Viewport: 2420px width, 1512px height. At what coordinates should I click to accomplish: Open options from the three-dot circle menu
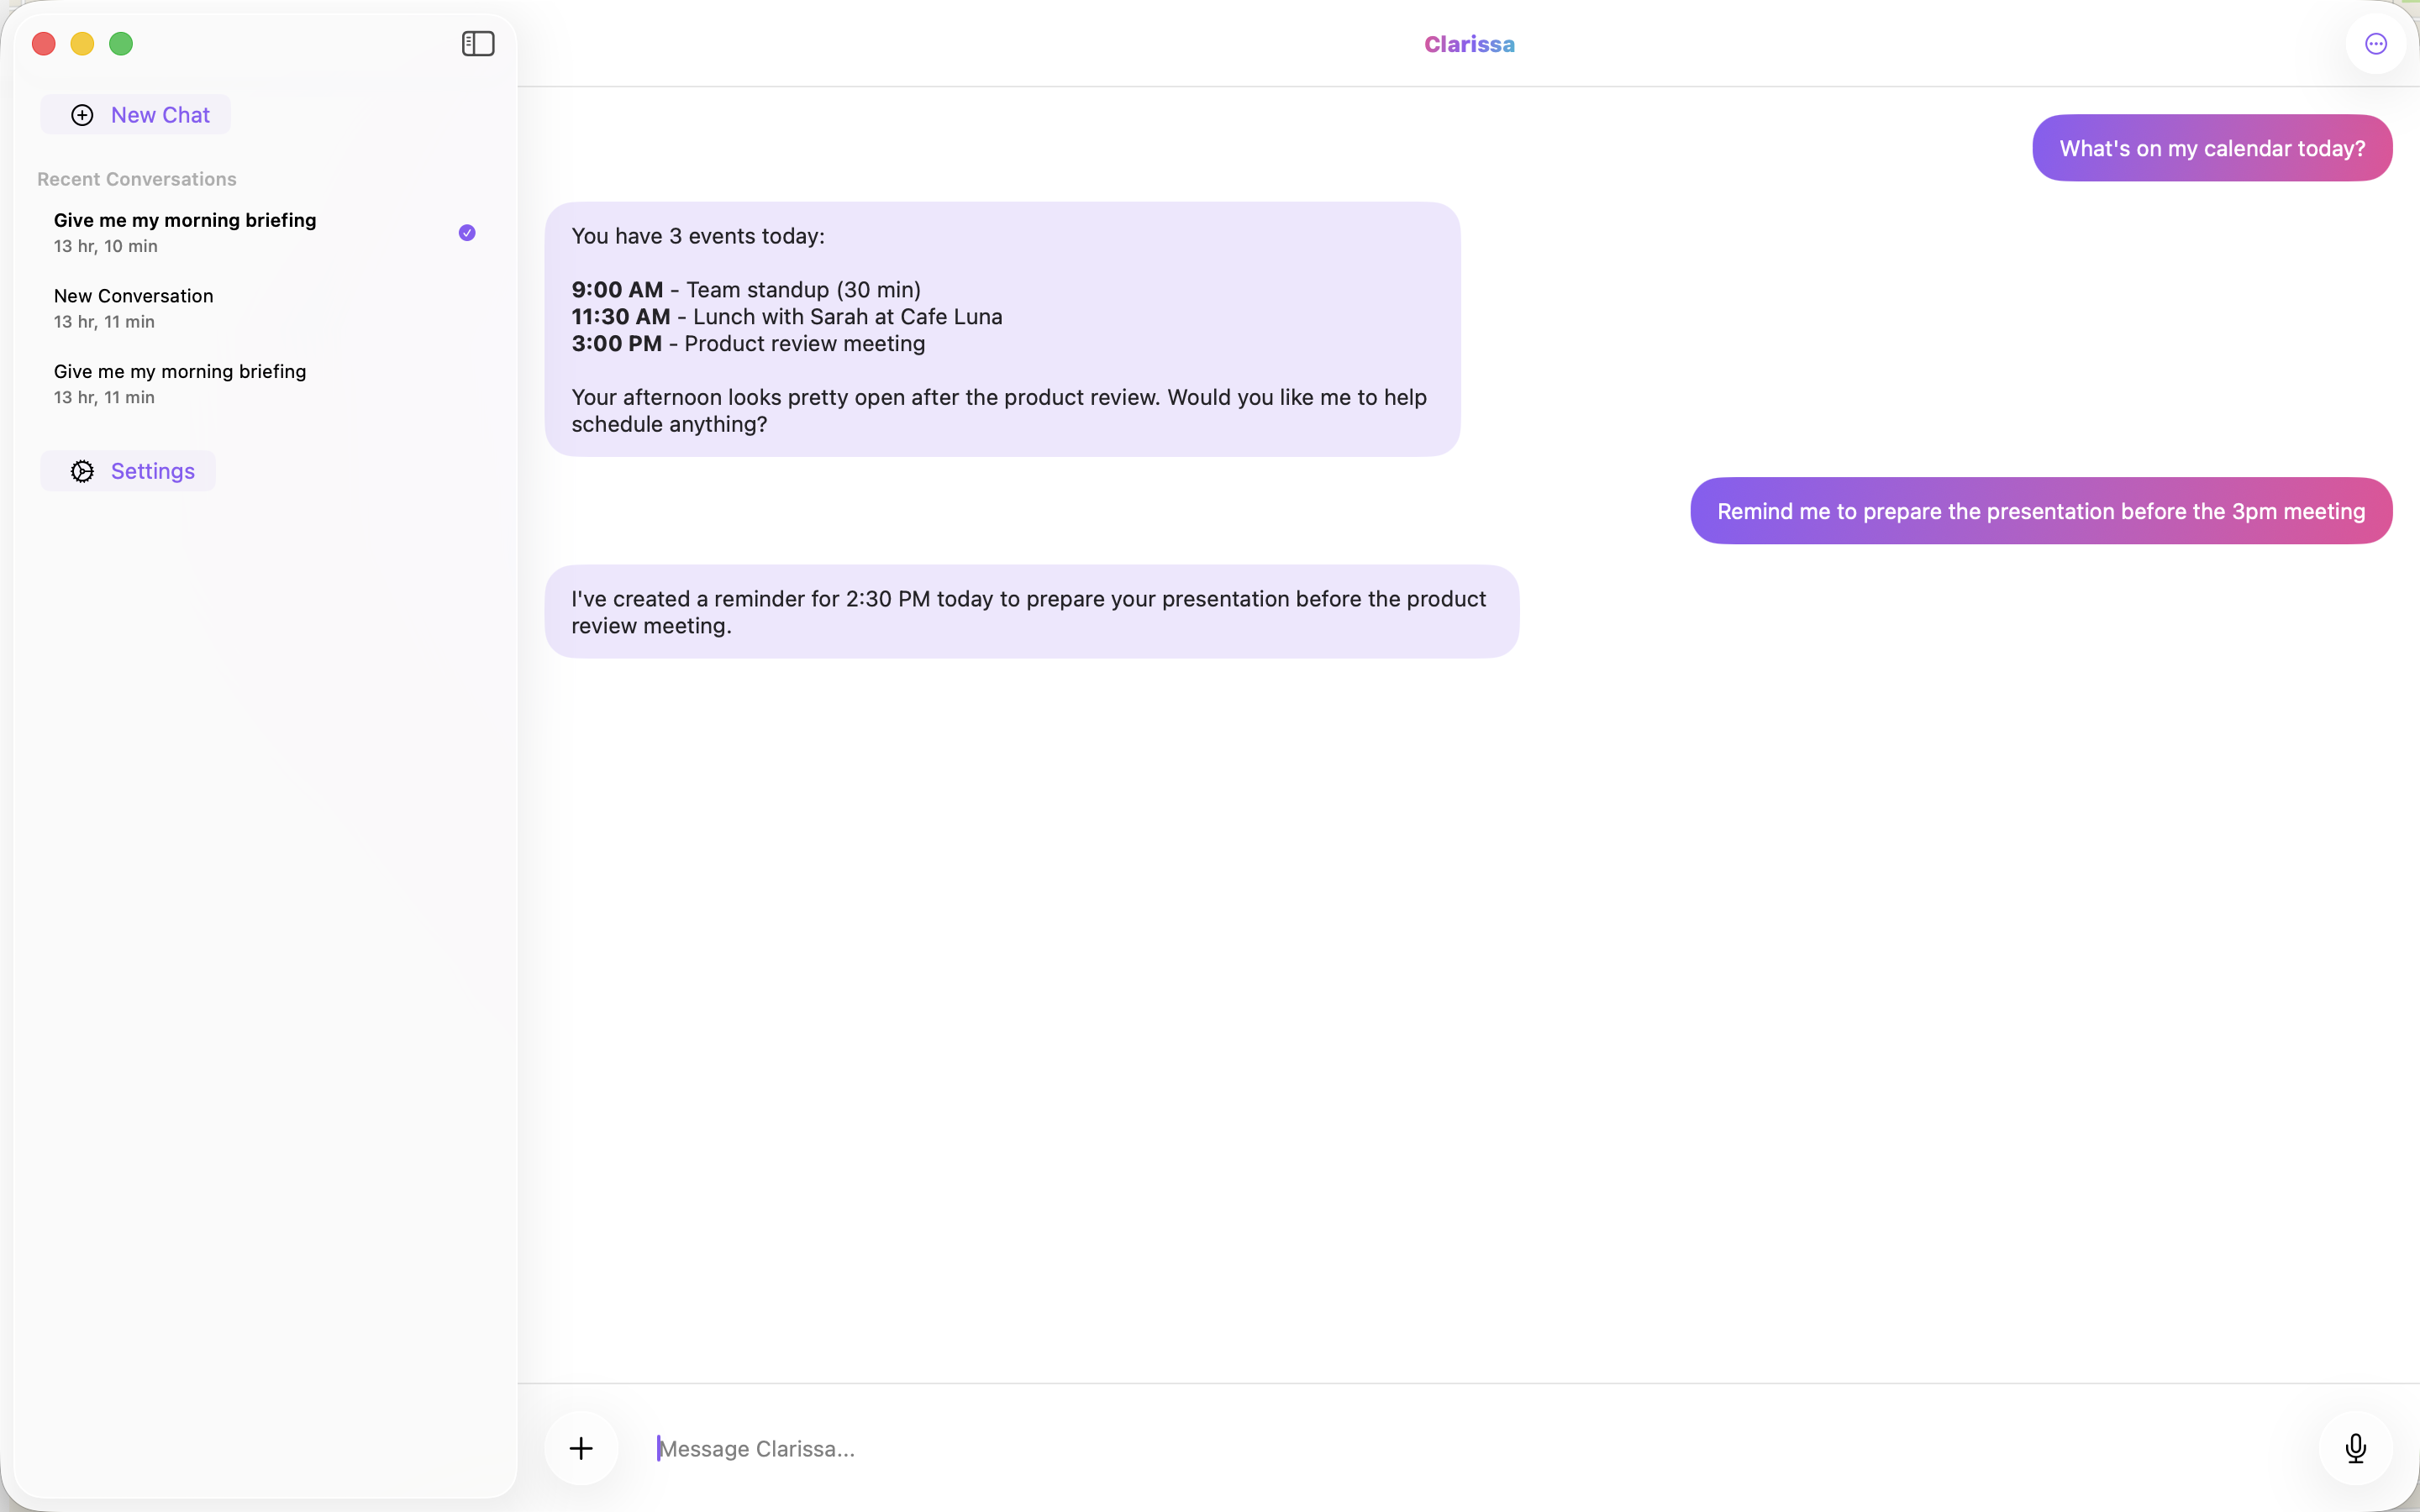tap(2375, 43)
